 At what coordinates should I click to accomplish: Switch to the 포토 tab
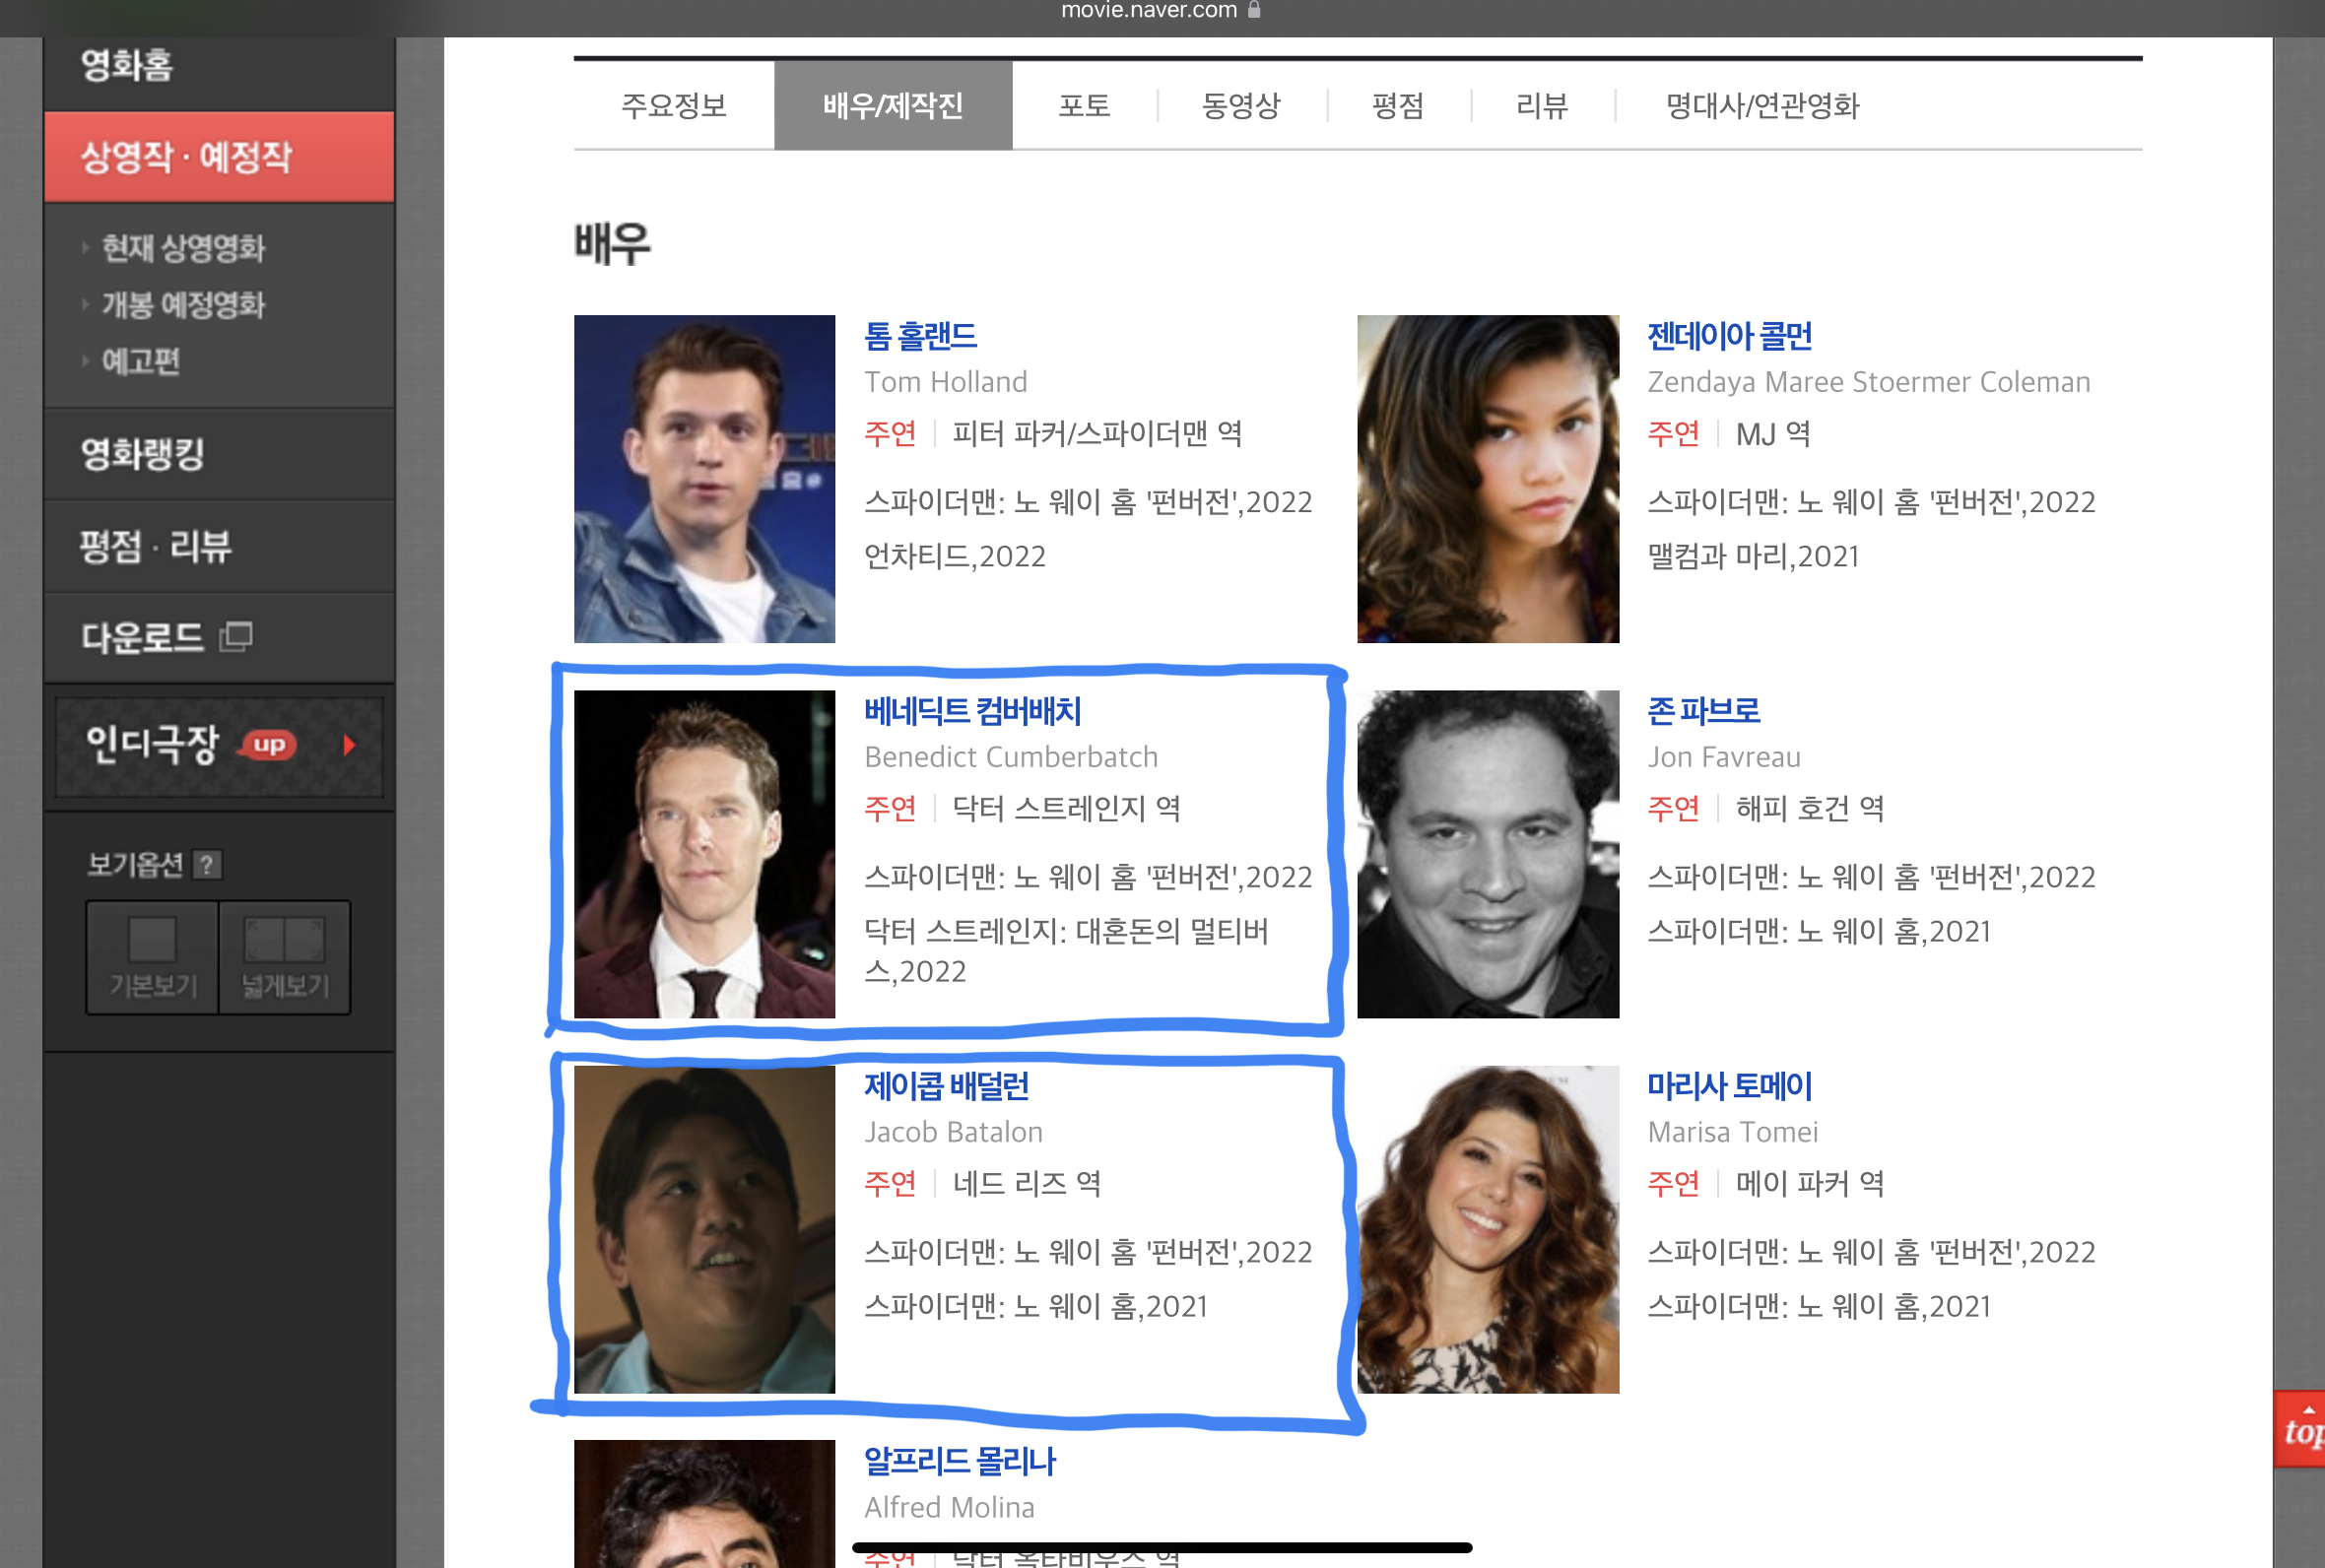point(1084,106)
